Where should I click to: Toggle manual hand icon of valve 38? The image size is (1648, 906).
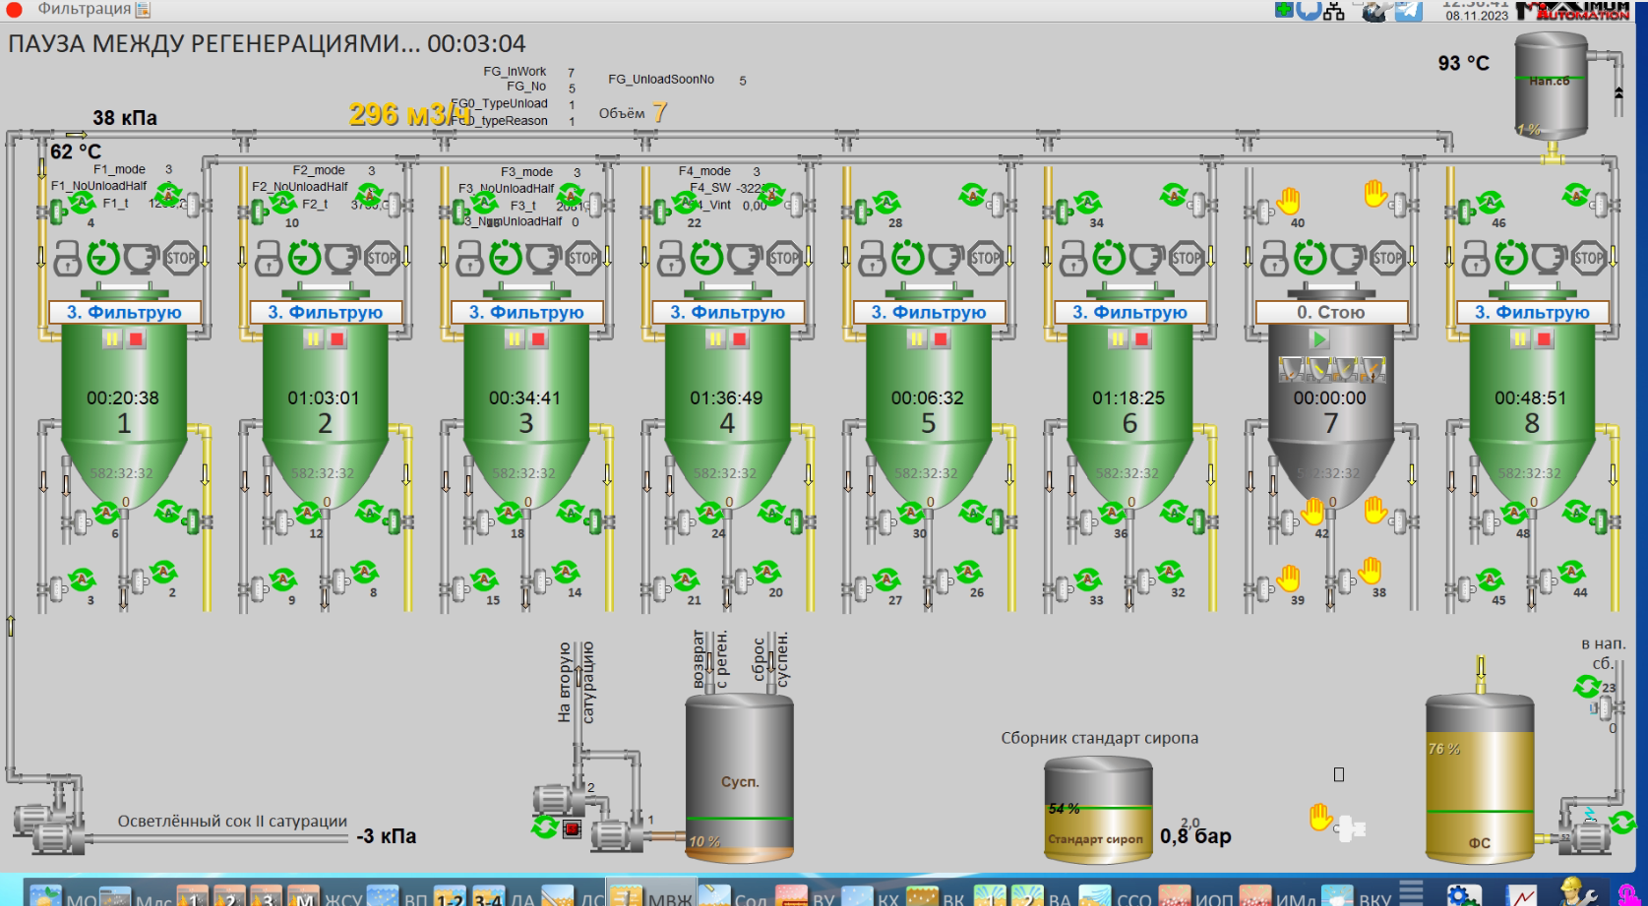click(x=1370, y=571)
